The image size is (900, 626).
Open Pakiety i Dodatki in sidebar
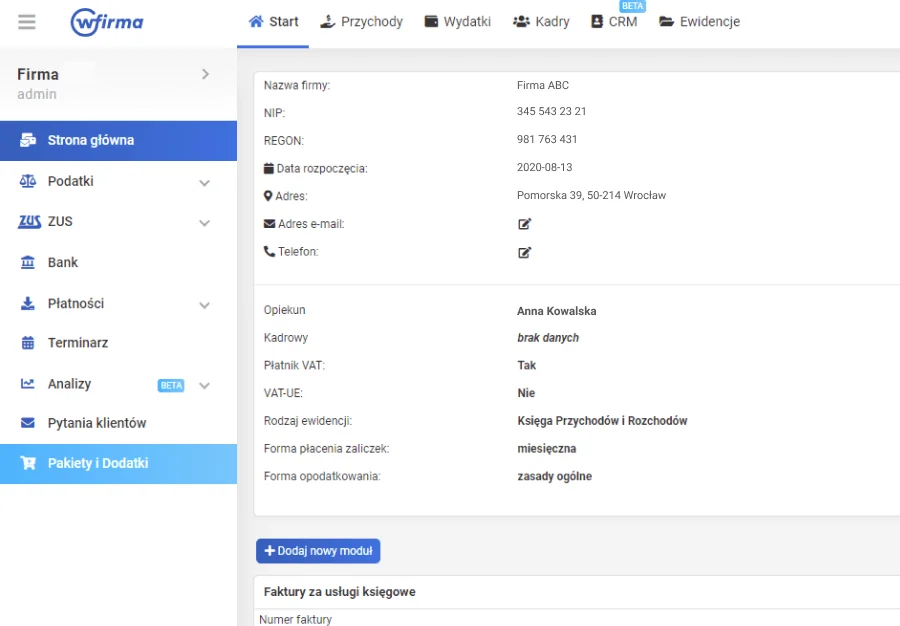click(118, 464)
